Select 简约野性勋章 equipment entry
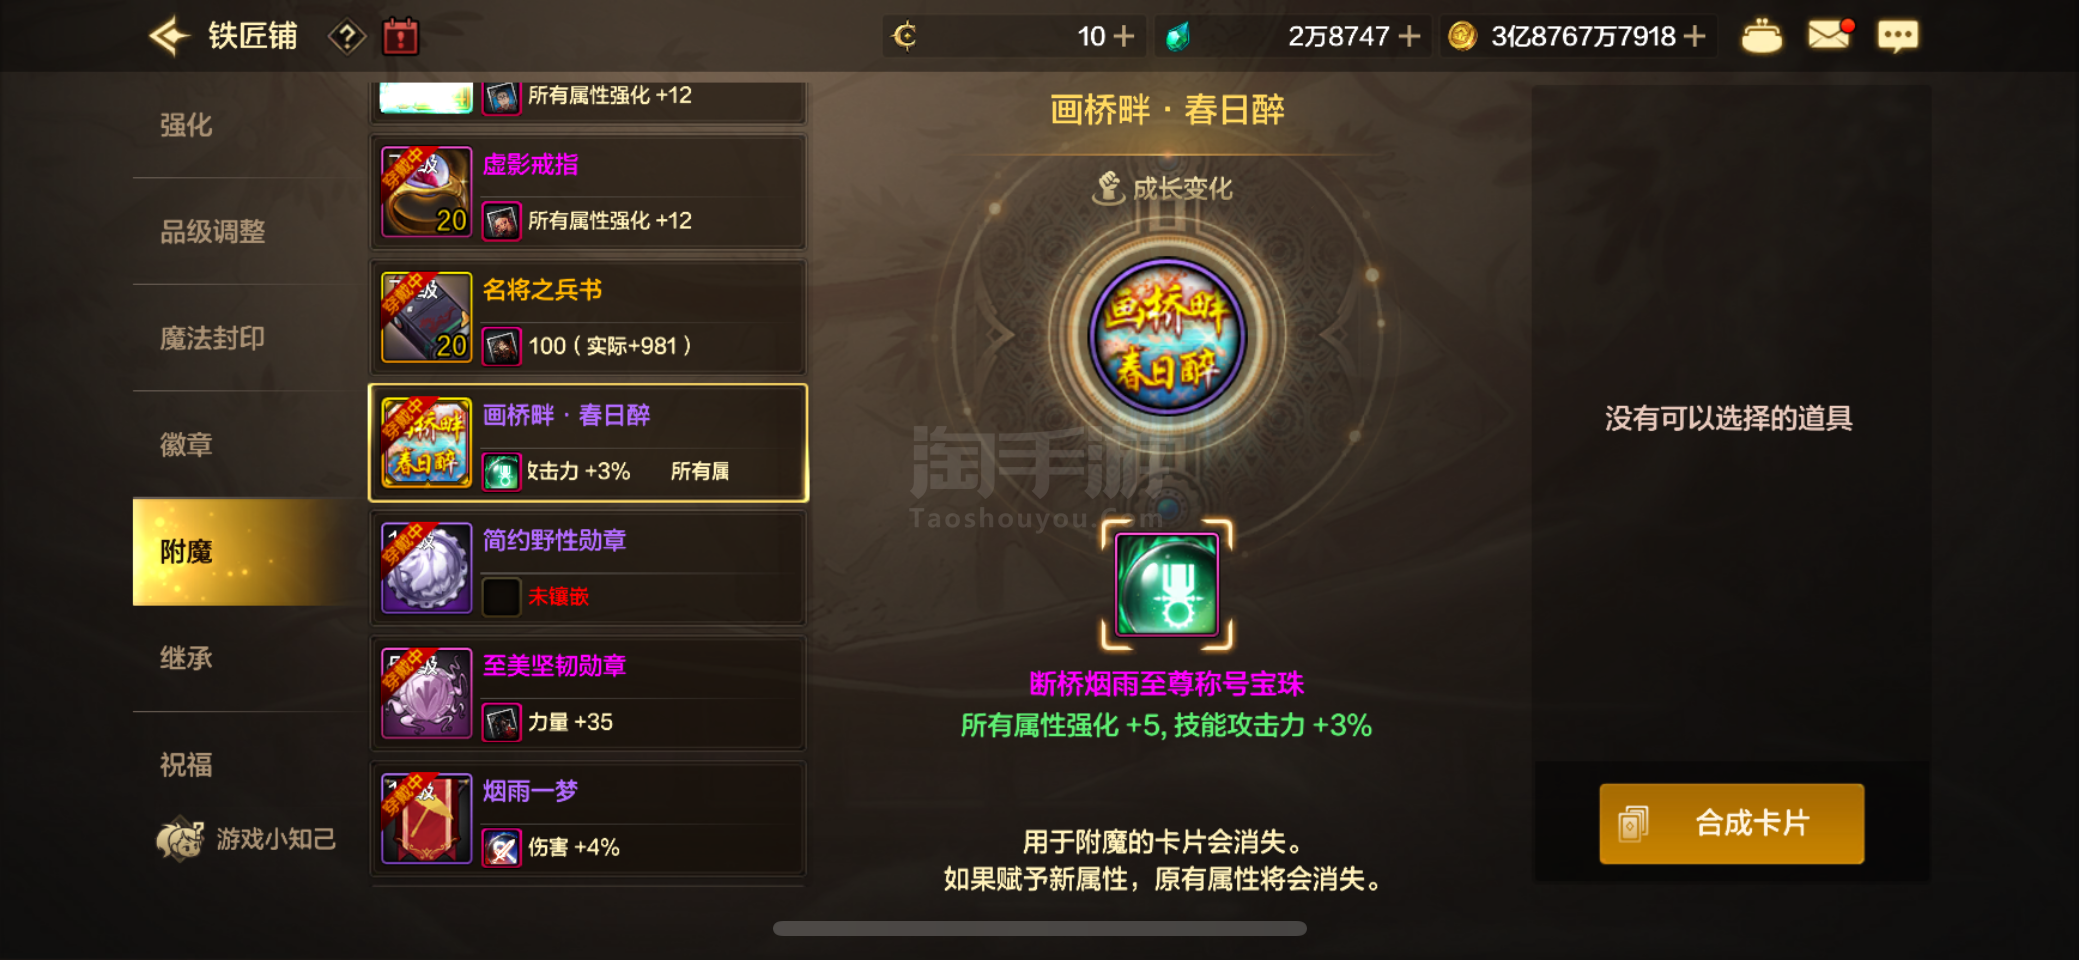The image size is (2079, 960). [x=588, y=568]
